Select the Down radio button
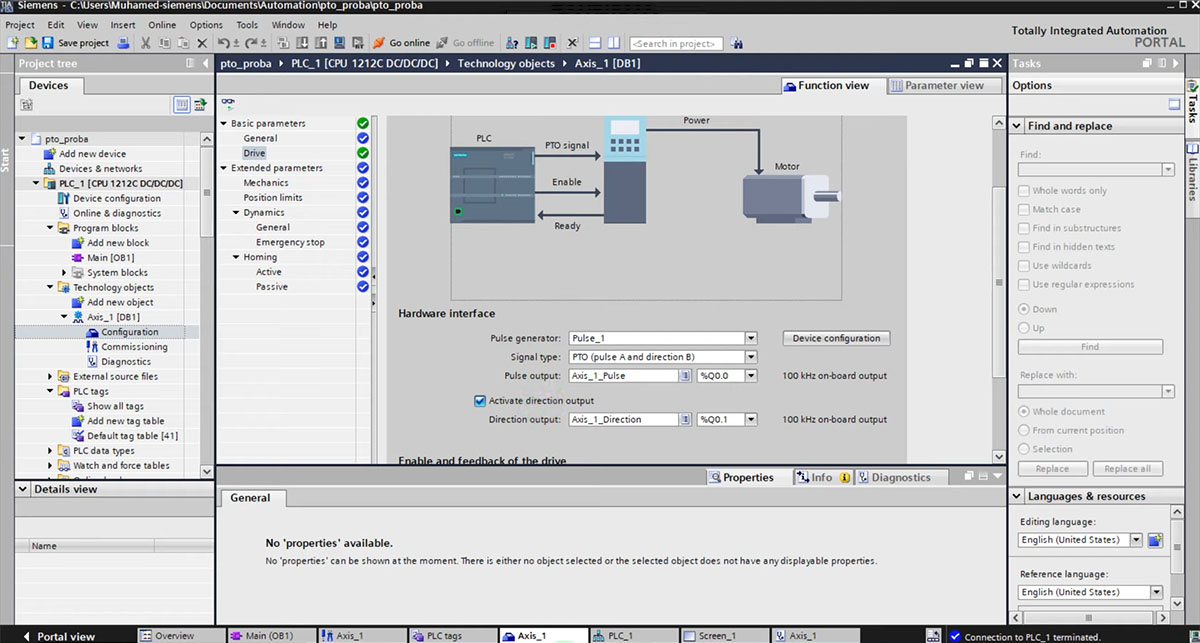Viewport: 1200px width, 643px height. (x=1024, y=309)
